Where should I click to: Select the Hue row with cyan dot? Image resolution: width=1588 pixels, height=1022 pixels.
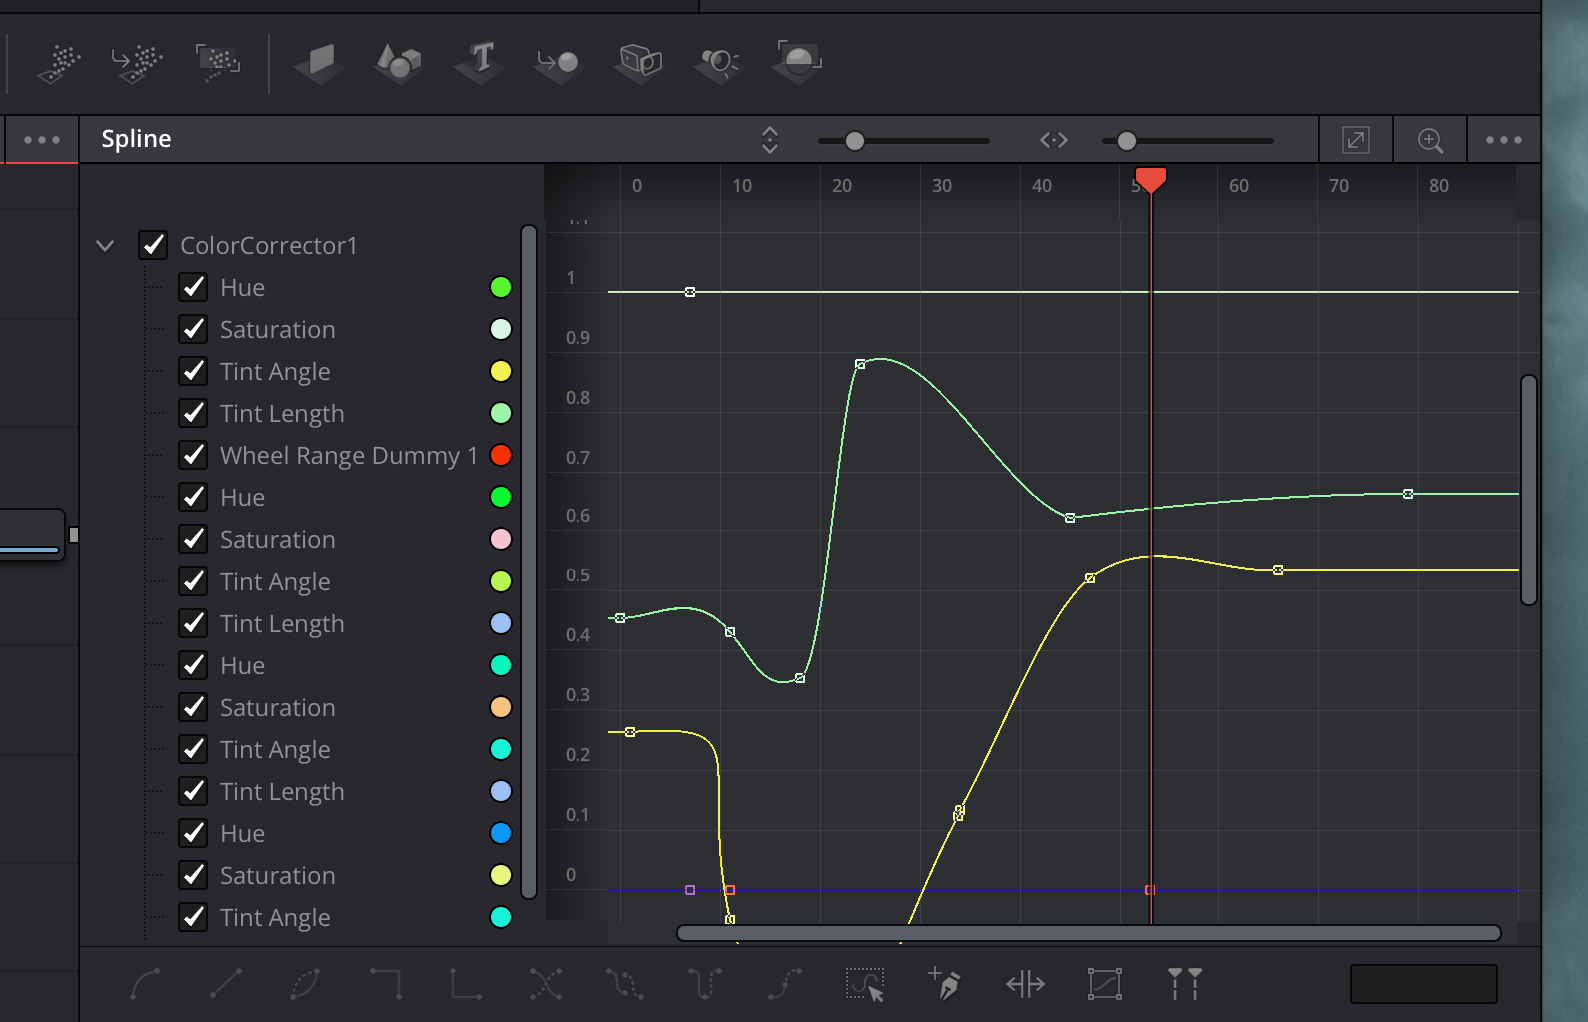tap(330, 665)
